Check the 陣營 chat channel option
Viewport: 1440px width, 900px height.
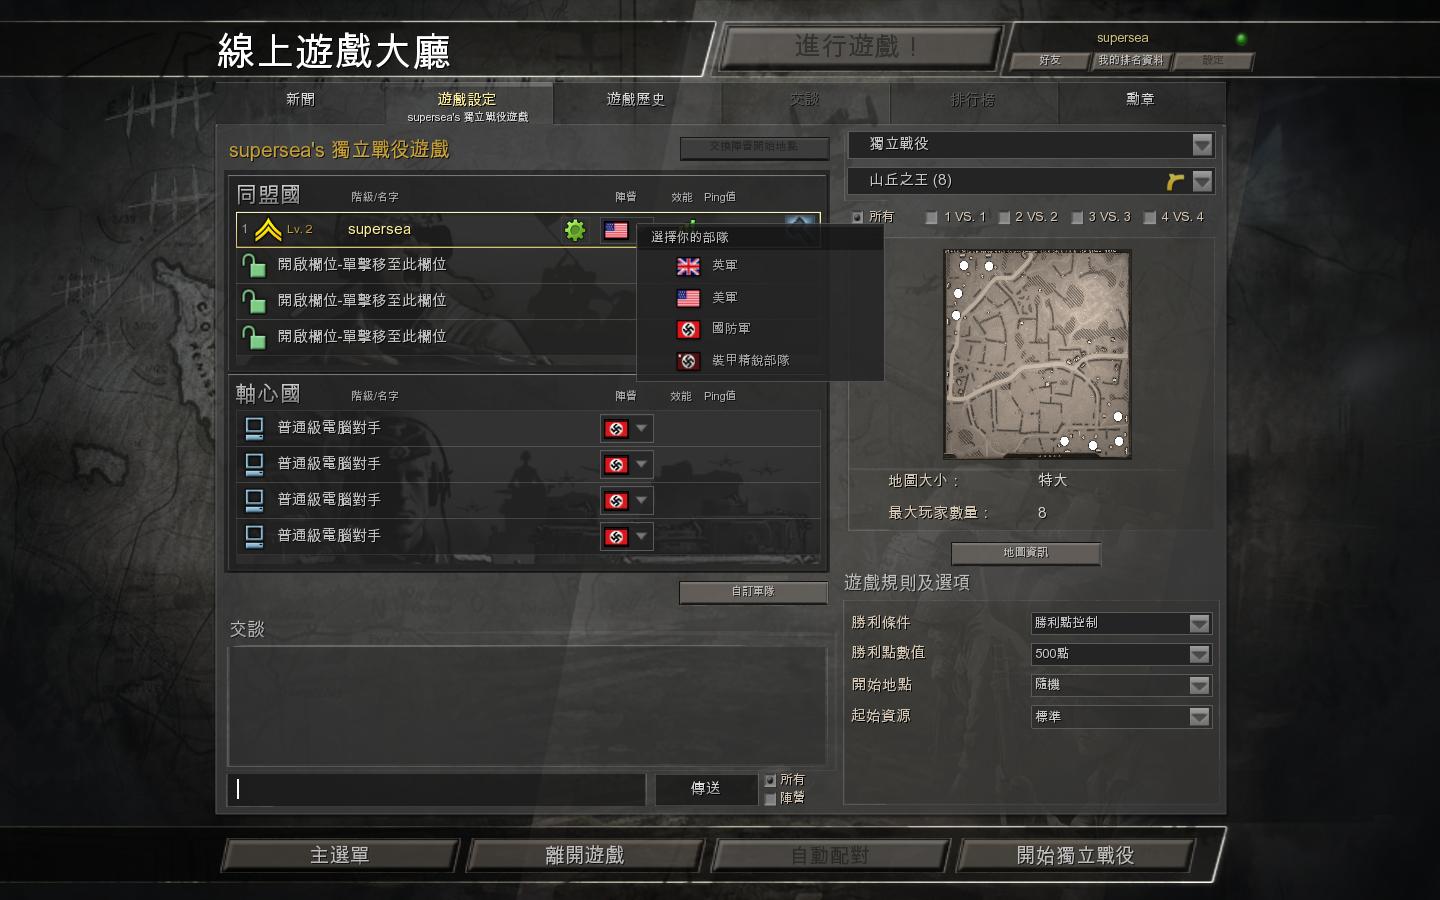(770, 798)
